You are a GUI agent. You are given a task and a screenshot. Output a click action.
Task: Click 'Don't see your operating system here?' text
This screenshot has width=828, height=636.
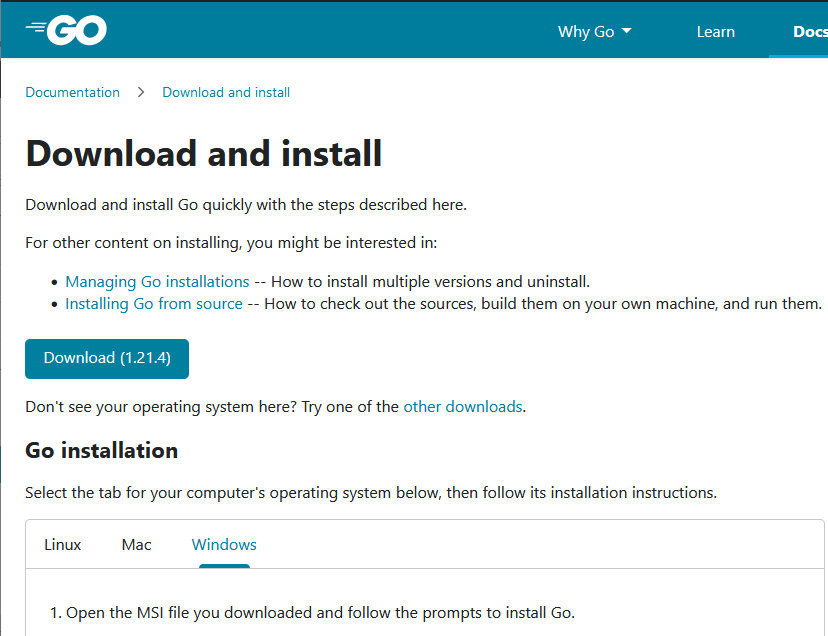tap(161, 407)
